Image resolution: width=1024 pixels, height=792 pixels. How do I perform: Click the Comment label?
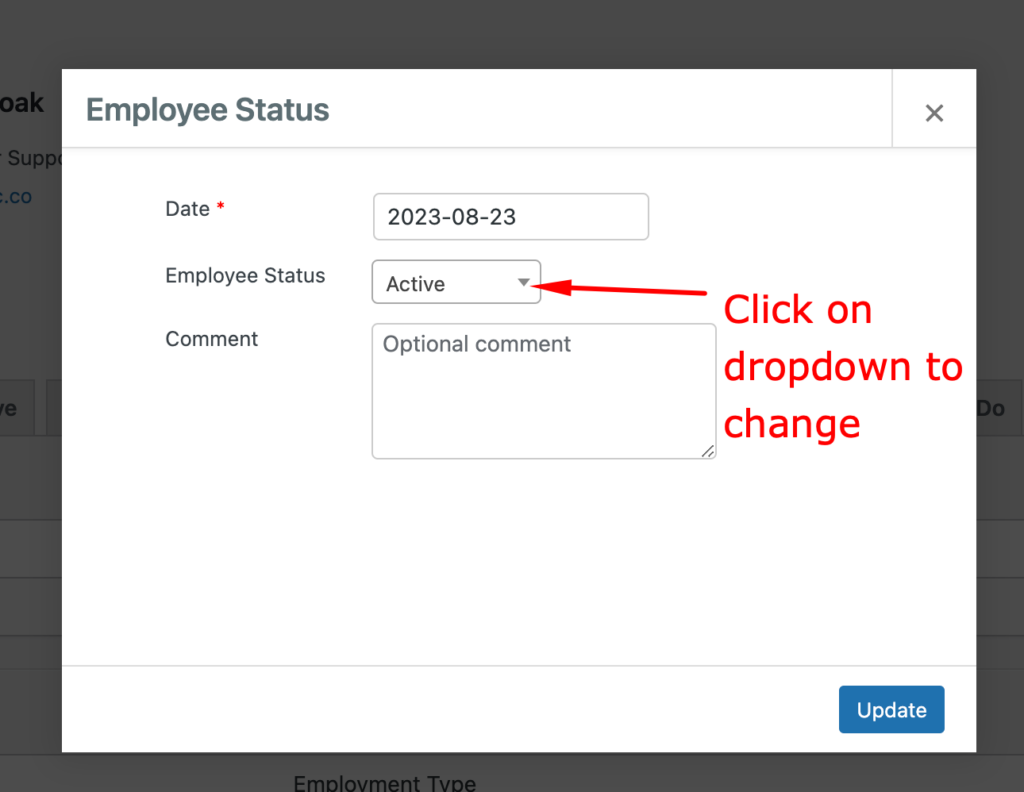[211, 339]
